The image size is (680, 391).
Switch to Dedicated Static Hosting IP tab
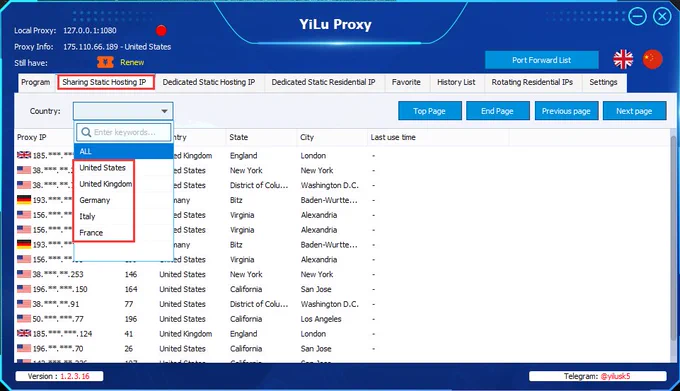click(209, 82)
